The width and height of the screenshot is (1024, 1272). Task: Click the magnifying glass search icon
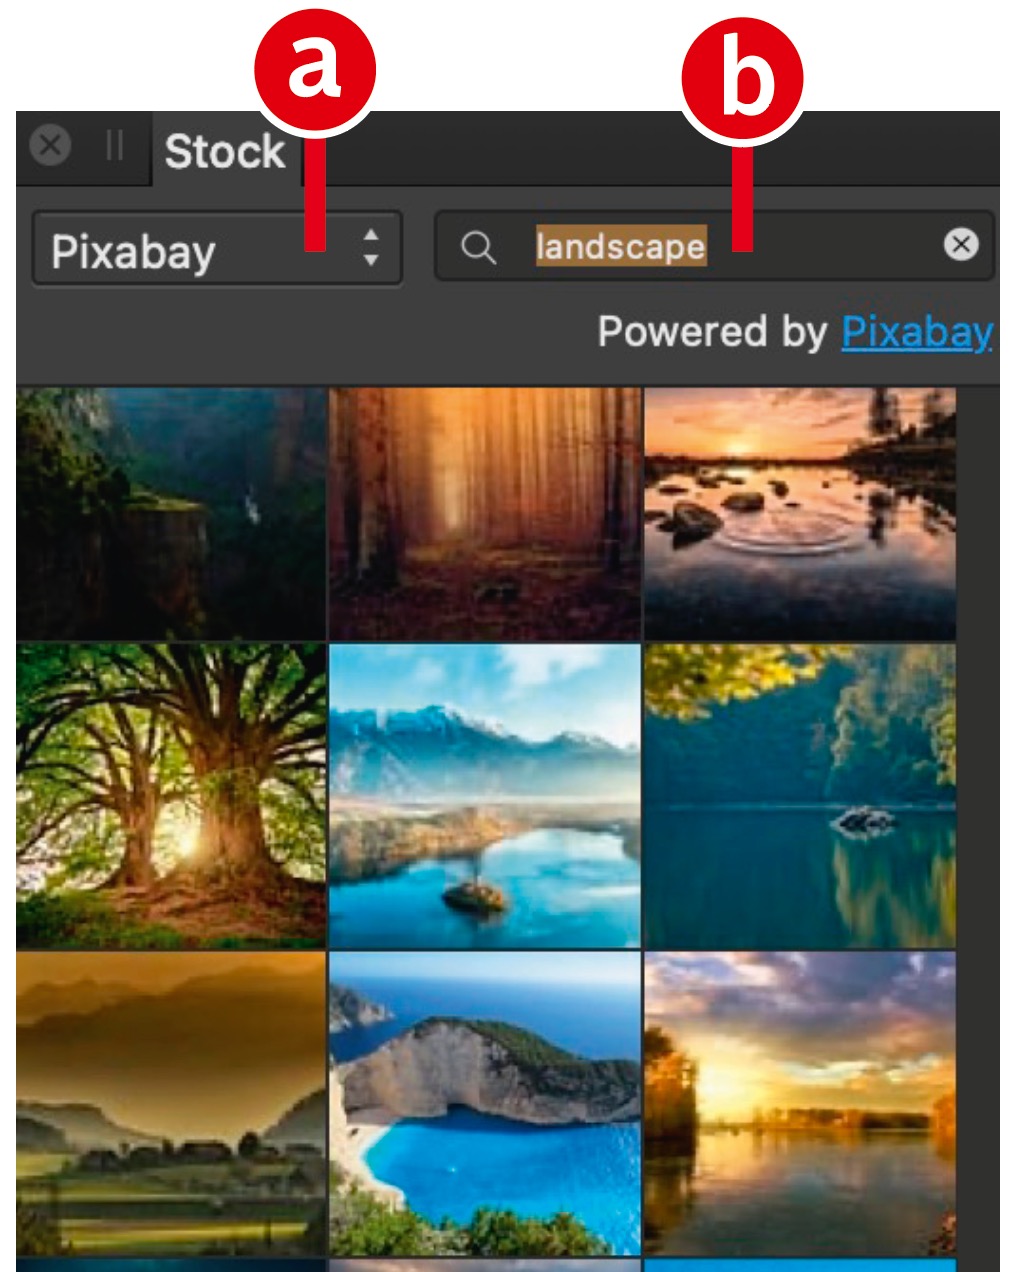pos(478,247)
